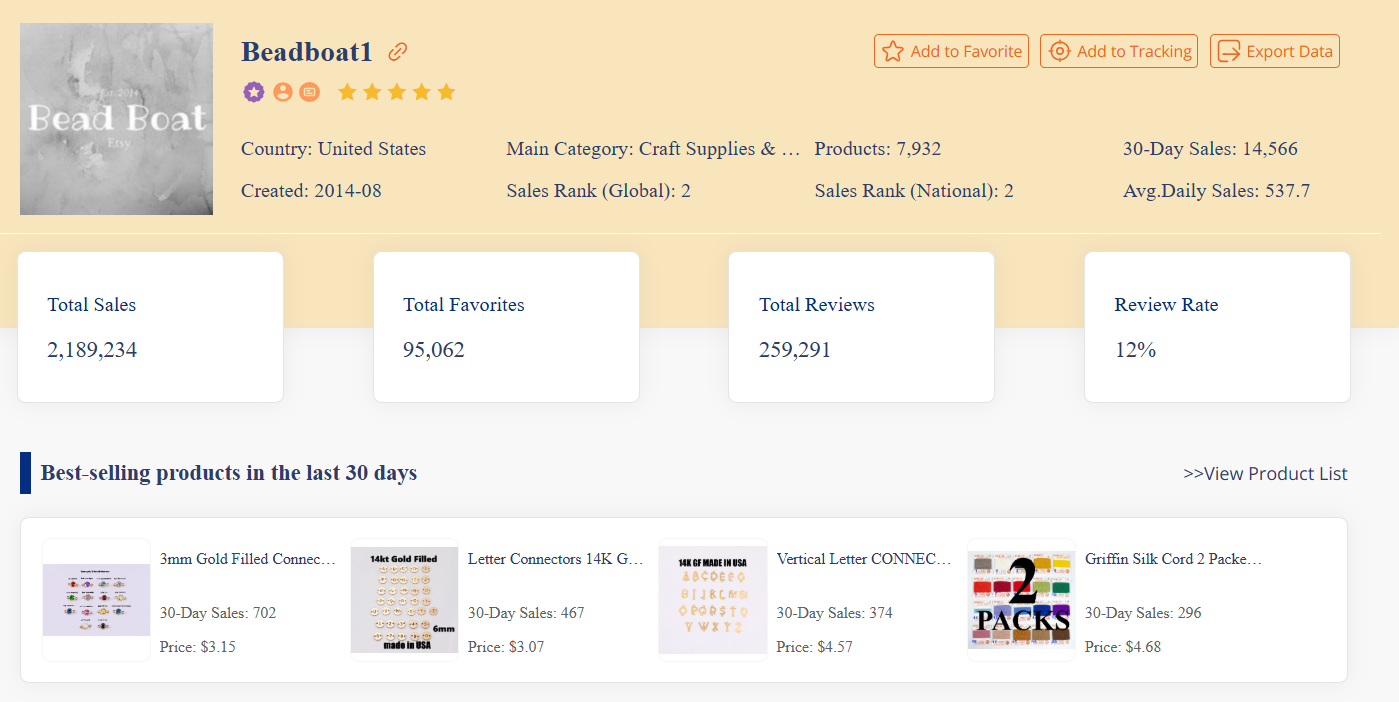
Task: Export the shop data
Action: pos(1274,50)
